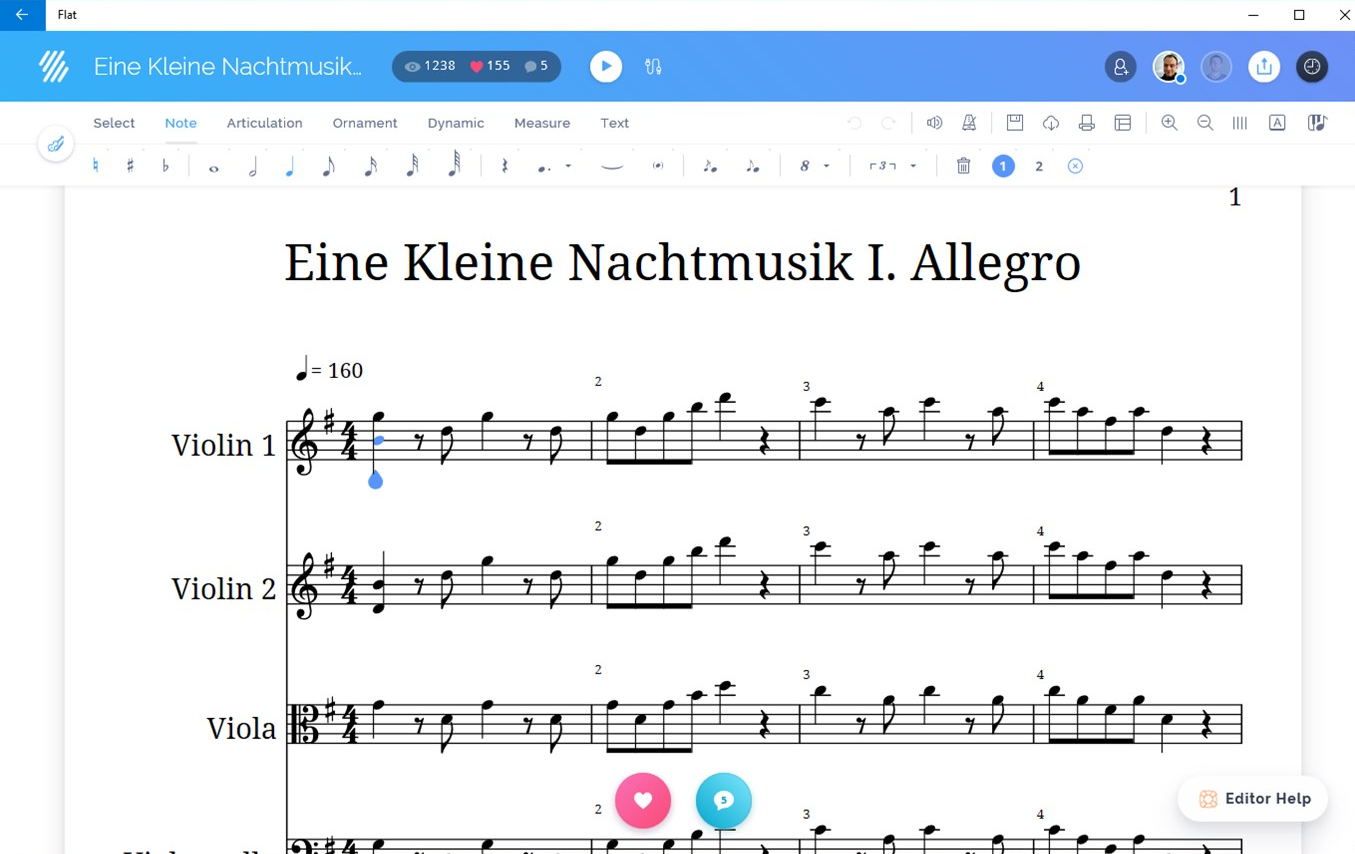This screenshot has width=1355, height=854.
Task: Open the Dynamic toolbar tab
Action: tap(456, 123)
